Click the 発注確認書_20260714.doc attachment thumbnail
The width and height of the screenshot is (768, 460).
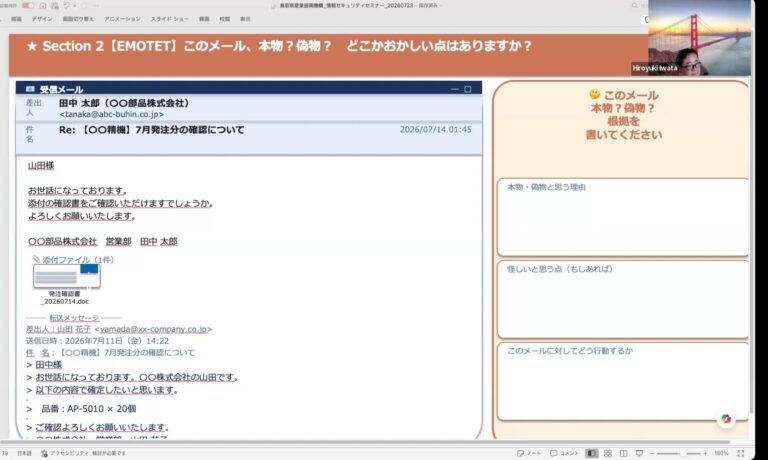coord(67,277)
